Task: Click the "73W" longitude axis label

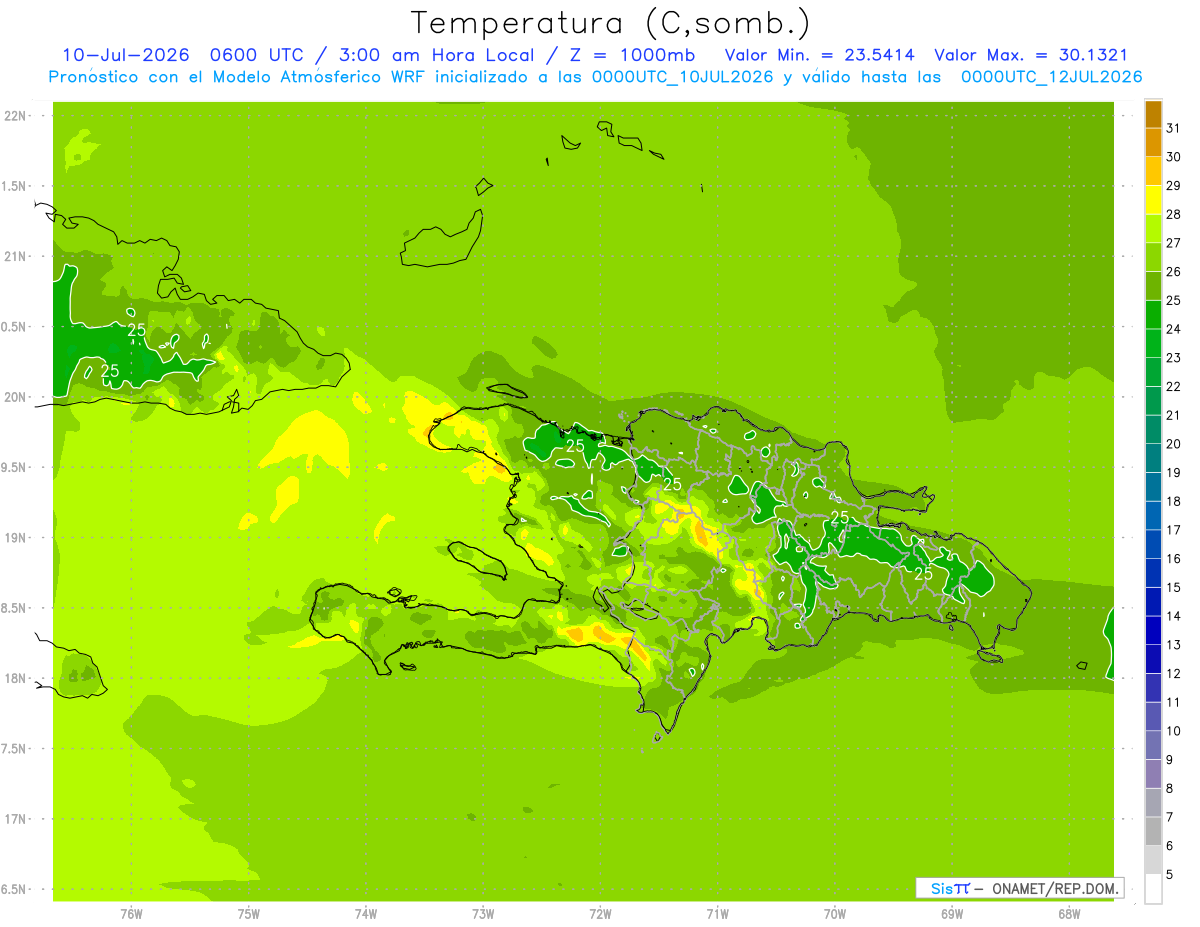Action: point(483,914)
